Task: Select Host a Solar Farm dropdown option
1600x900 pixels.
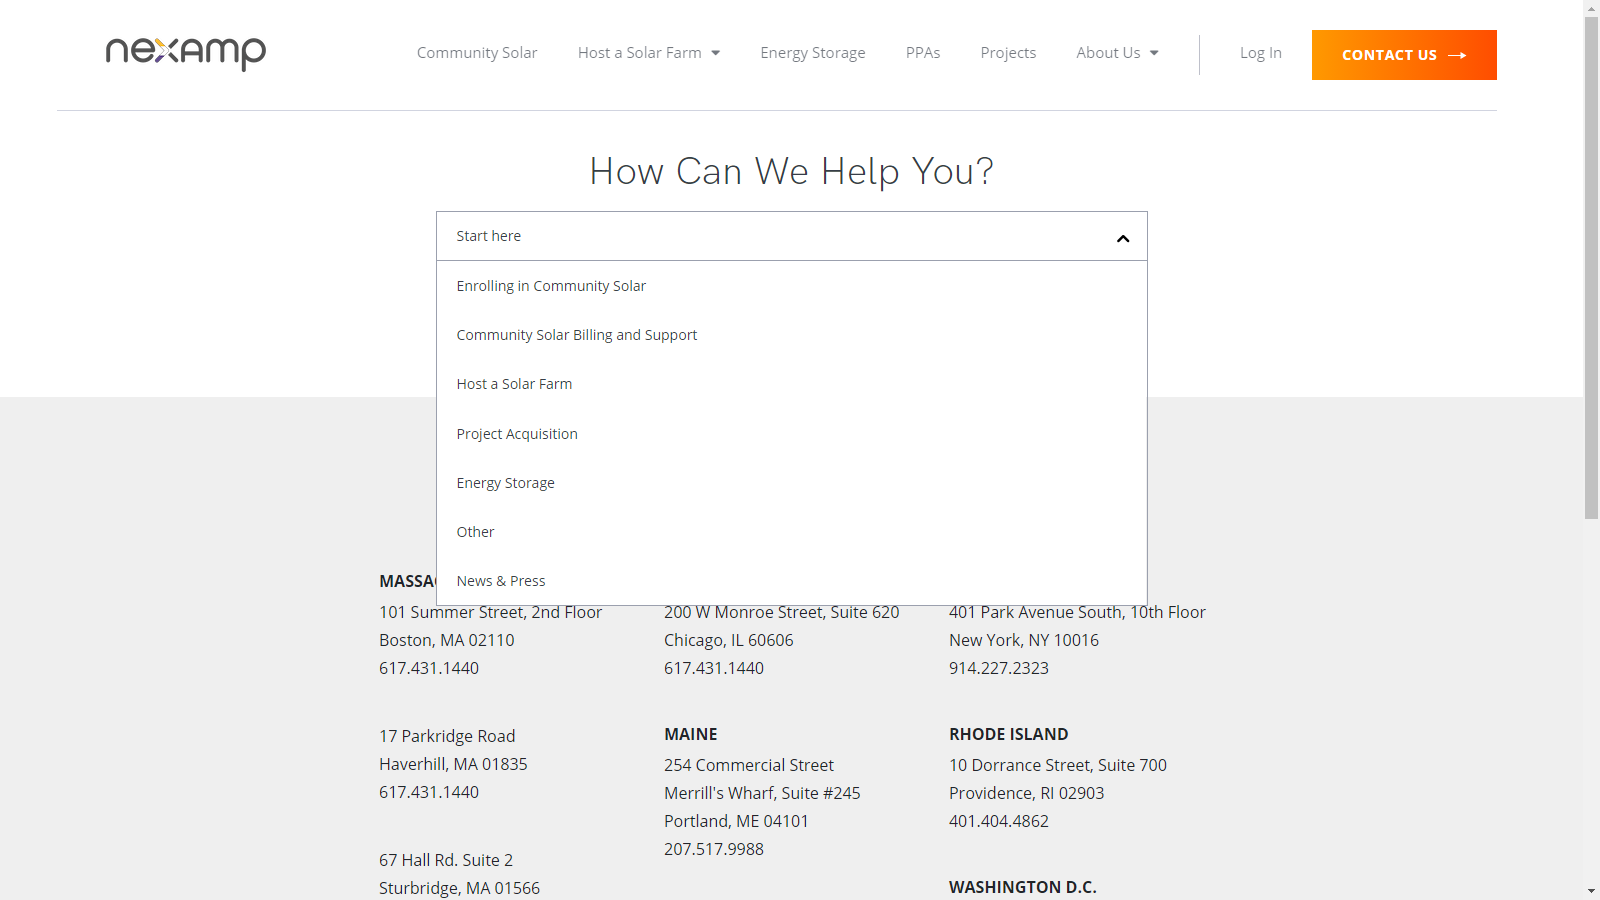Action: [x=792, y=384]
